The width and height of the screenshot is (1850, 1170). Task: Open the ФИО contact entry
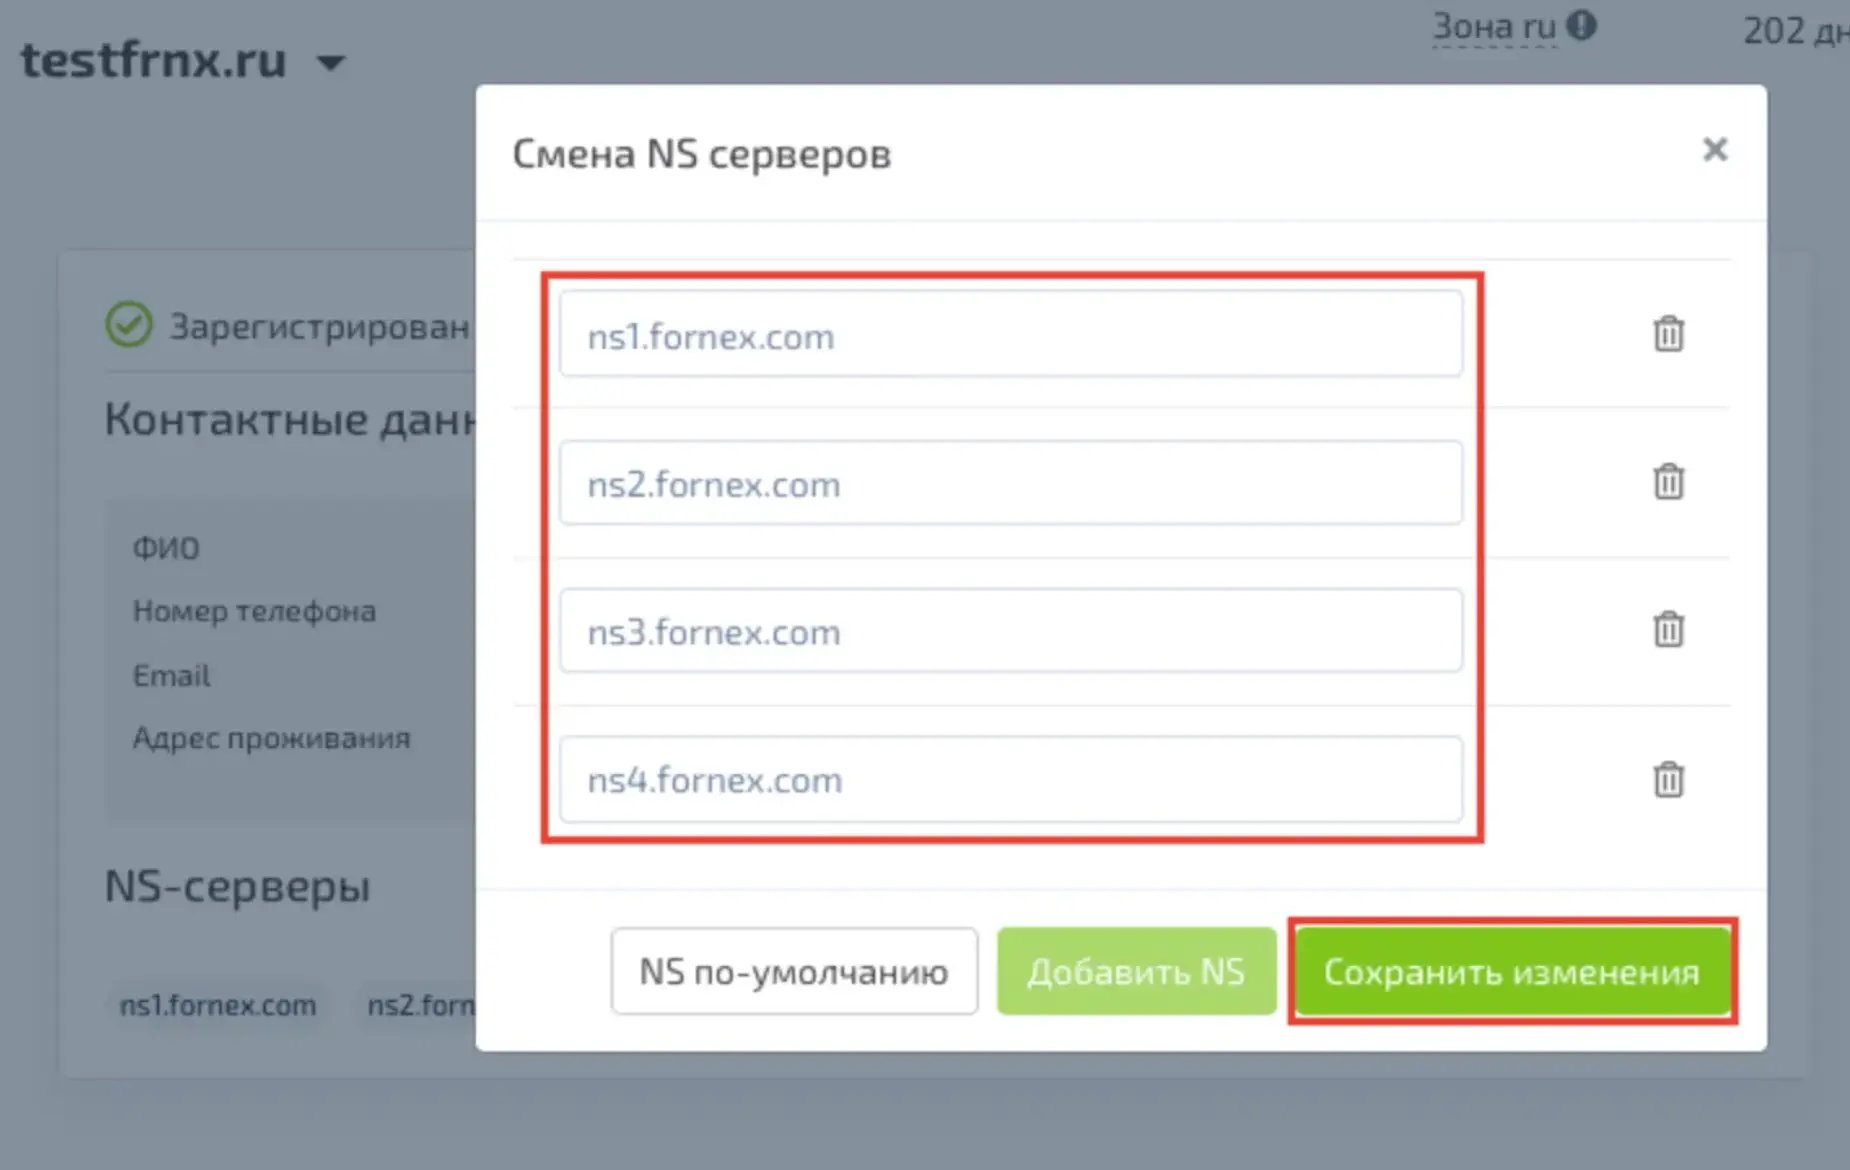[167, 547]
